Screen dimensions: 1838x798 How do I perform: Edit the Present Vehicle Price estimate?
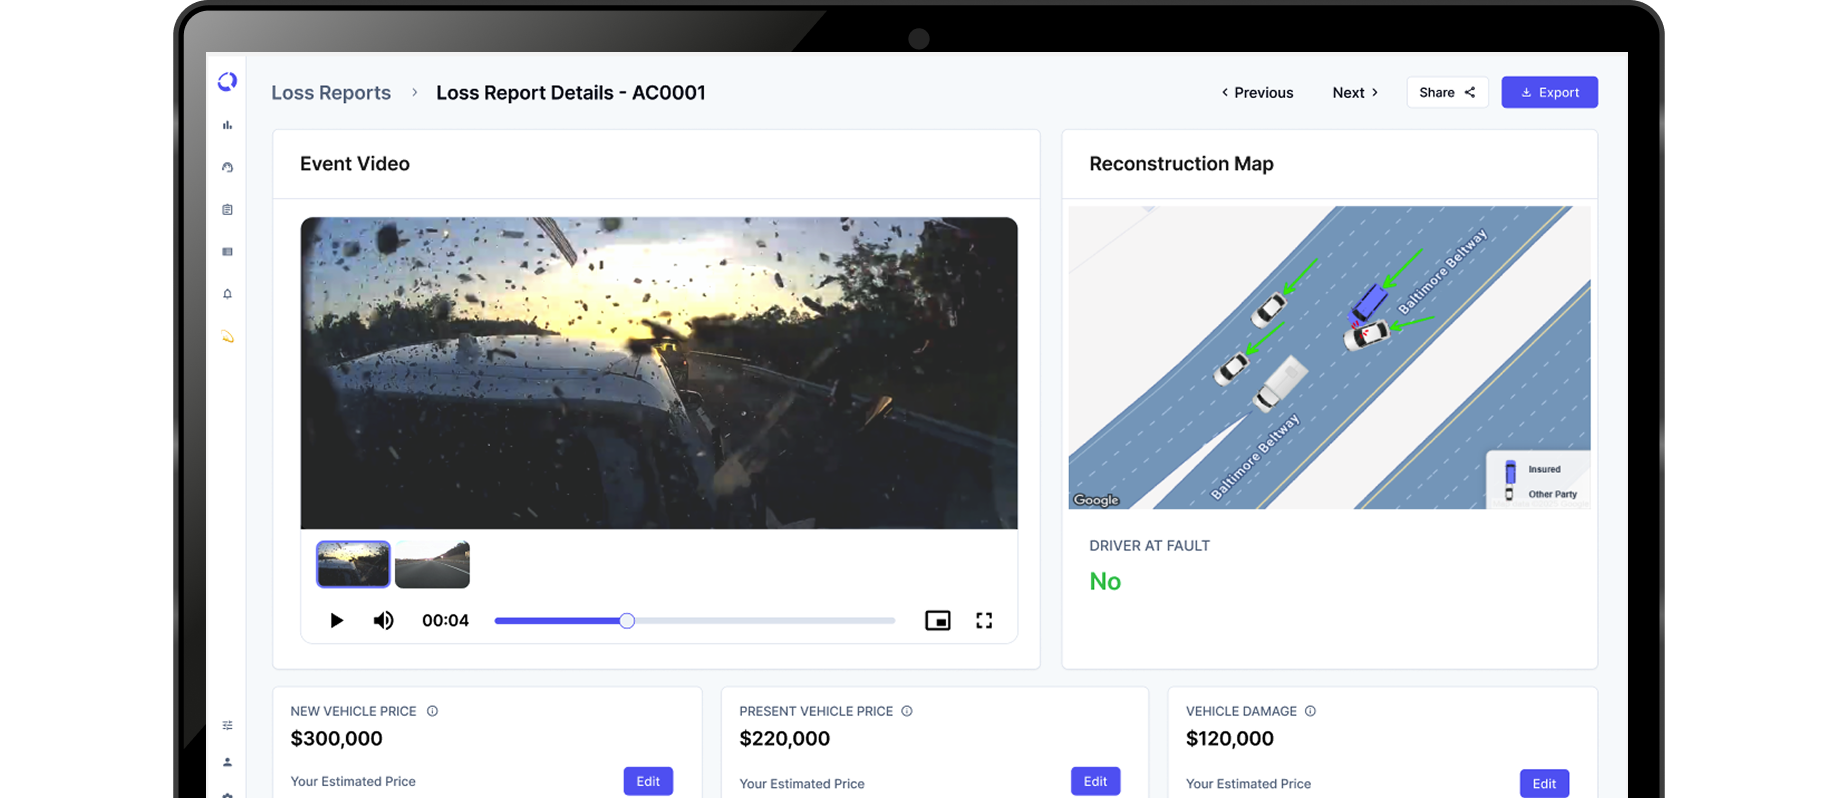(1095, 781)
